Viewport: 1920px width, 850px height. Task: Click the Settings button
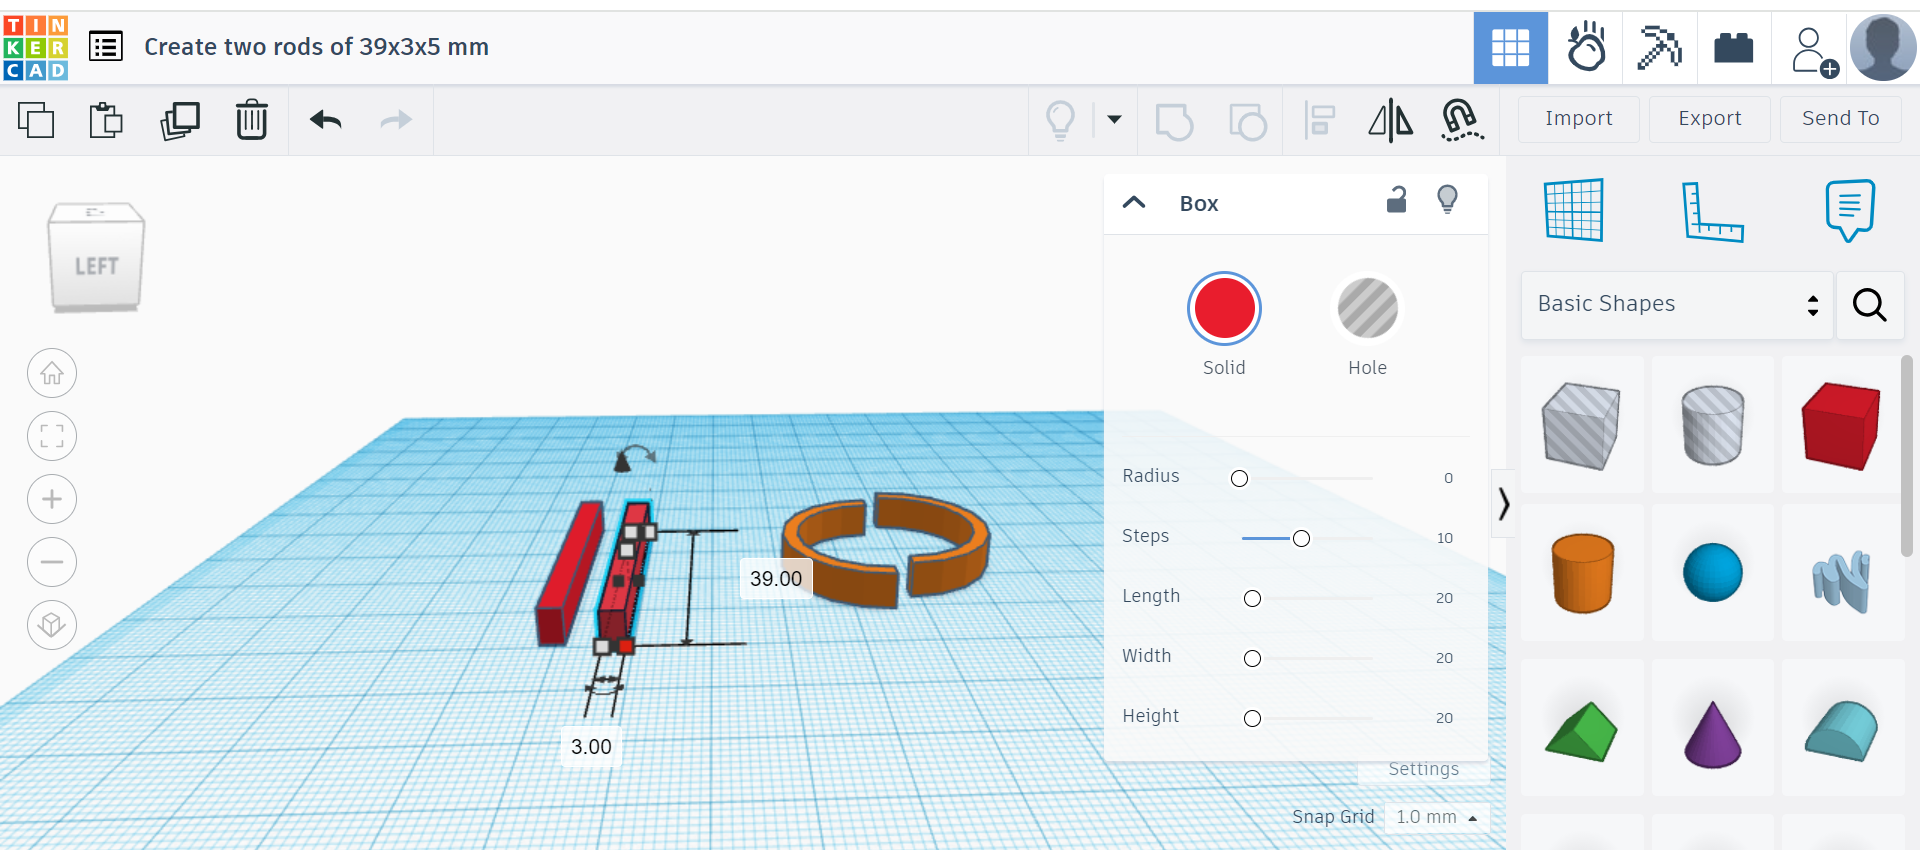(x=1423, y=769)
